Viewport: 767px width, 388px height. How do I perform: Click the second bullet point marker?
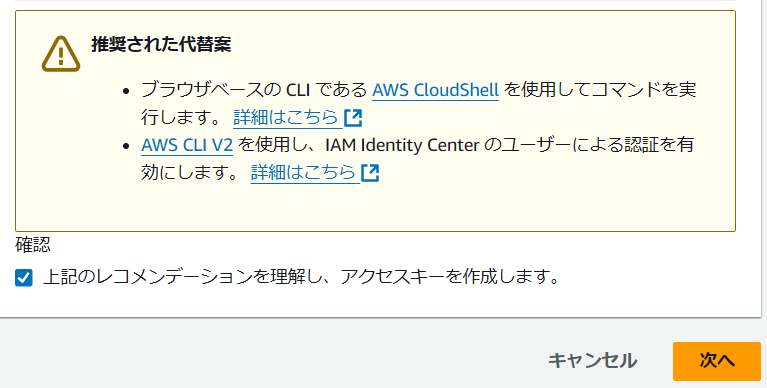[127, 146]
